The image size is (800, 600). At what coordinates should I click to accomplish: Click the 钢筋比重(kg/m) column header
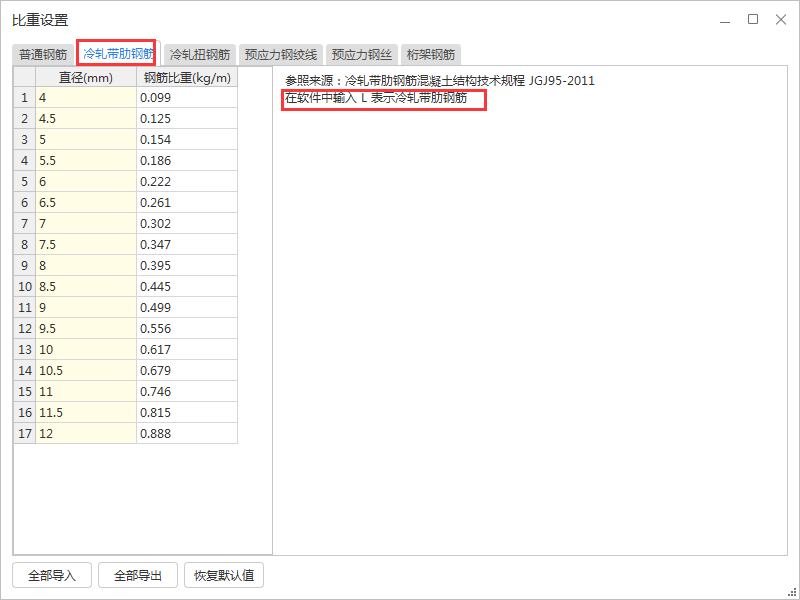pos(187,77)
